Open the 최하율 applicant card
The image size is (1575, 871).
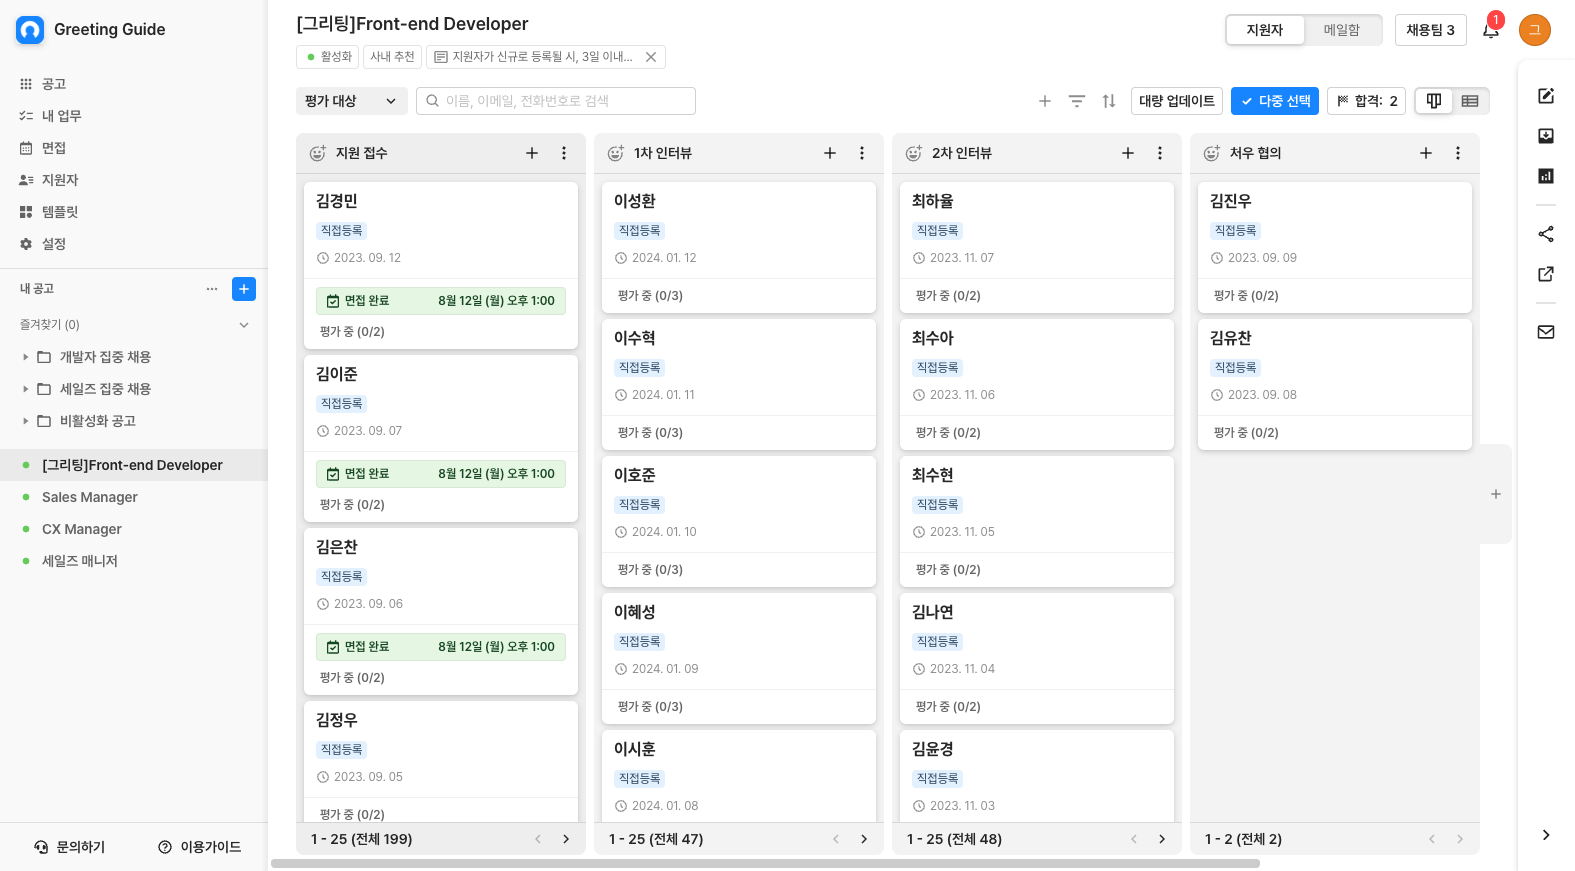[1037, 247]
